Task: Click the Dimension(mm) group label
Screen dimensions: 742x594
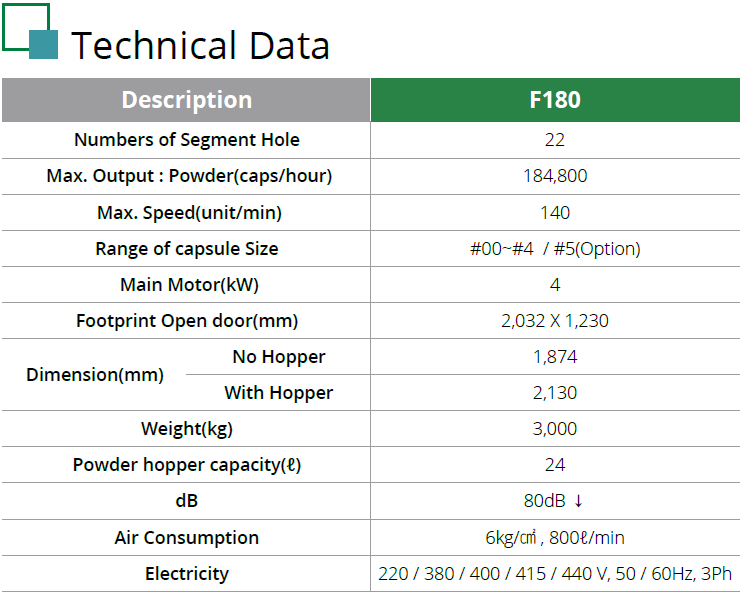Action: coord(95,375)
